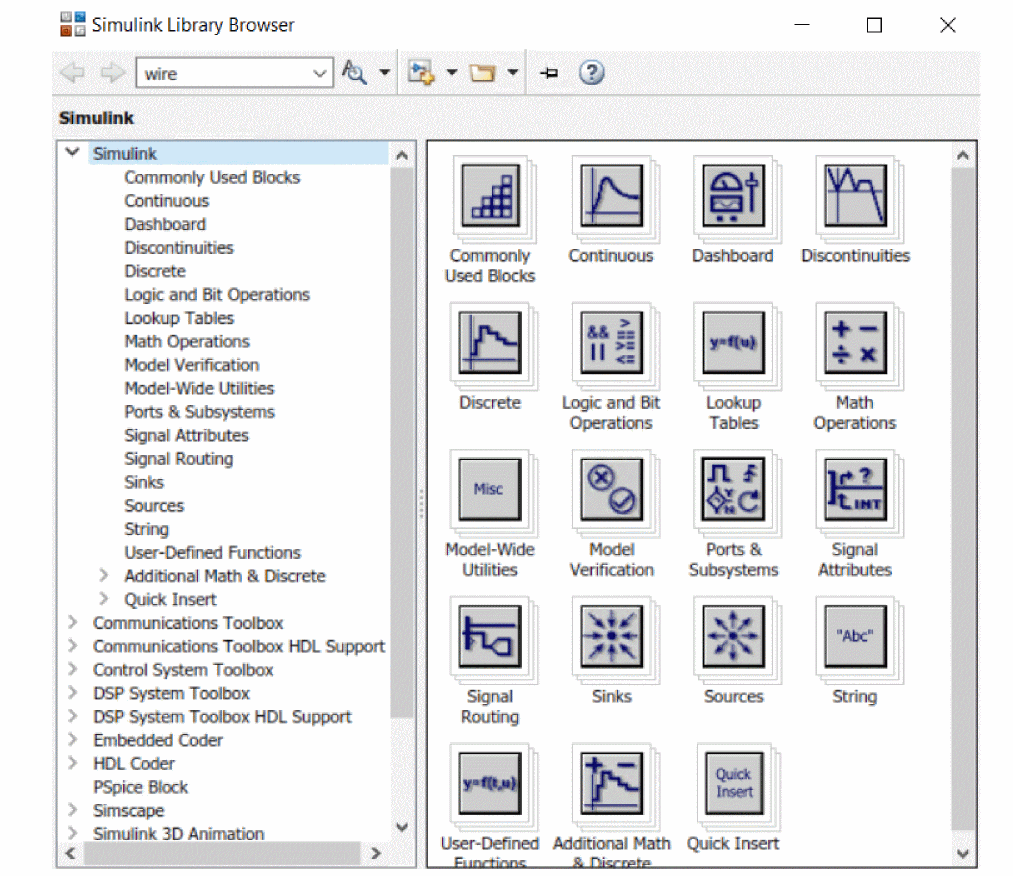The width and height of the screenshot is (1013, 876).
Task: Select User-Defined Functions in the tree
Action: 213,552
